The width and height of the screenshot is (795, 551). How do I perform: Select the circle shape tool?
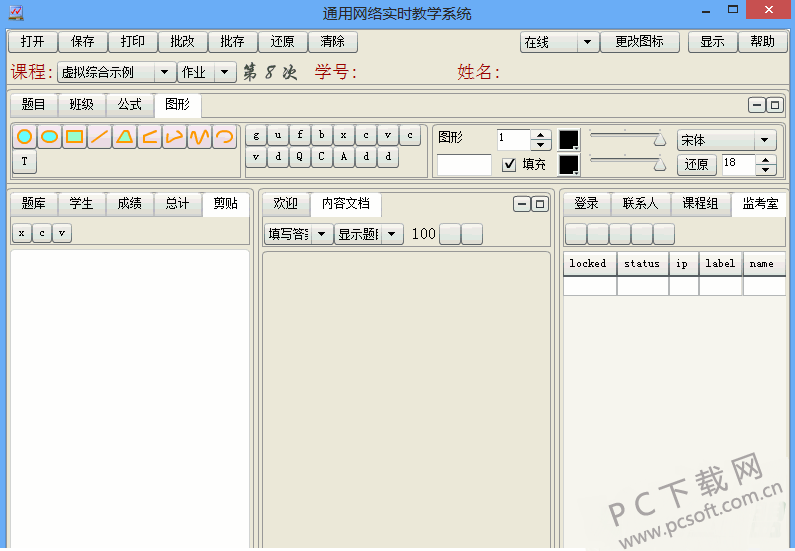click(24, 136)
